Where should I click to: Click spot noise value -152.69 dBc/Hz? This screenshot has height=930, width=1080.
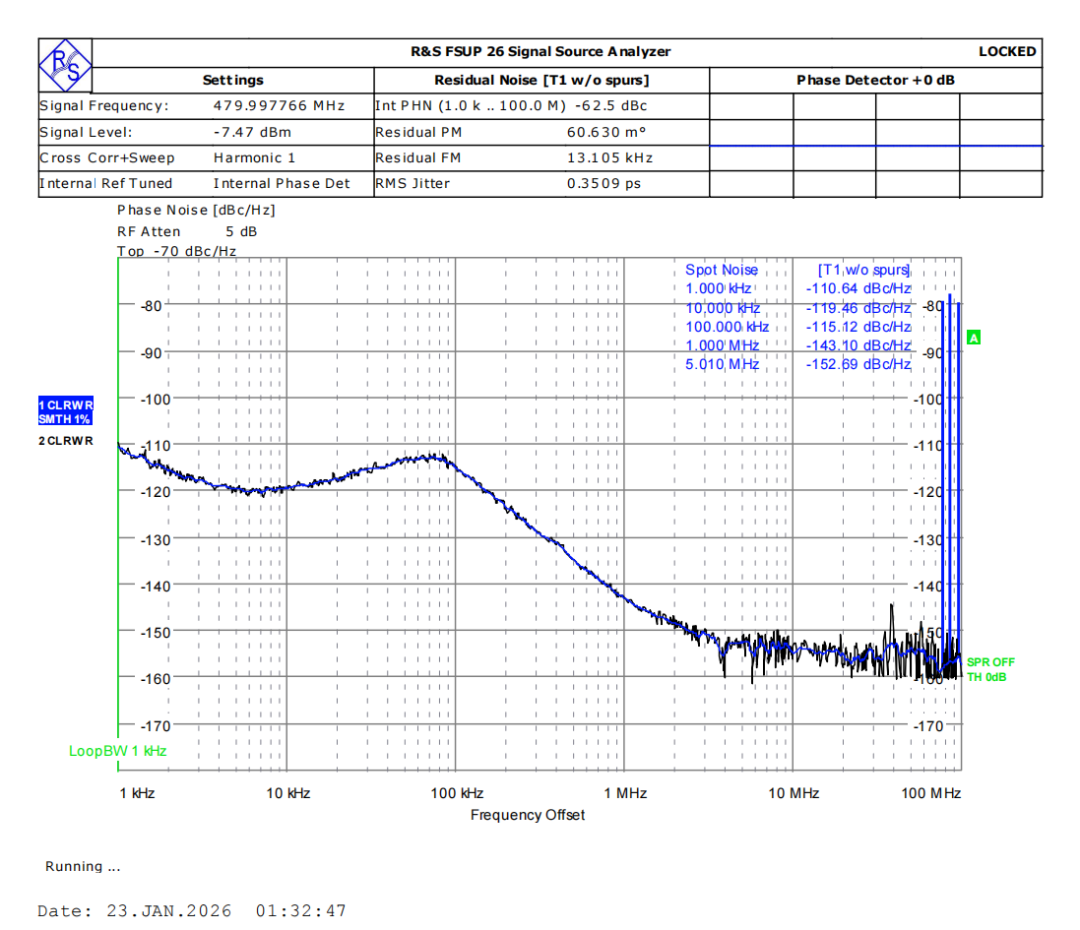[x=858, y=364]
